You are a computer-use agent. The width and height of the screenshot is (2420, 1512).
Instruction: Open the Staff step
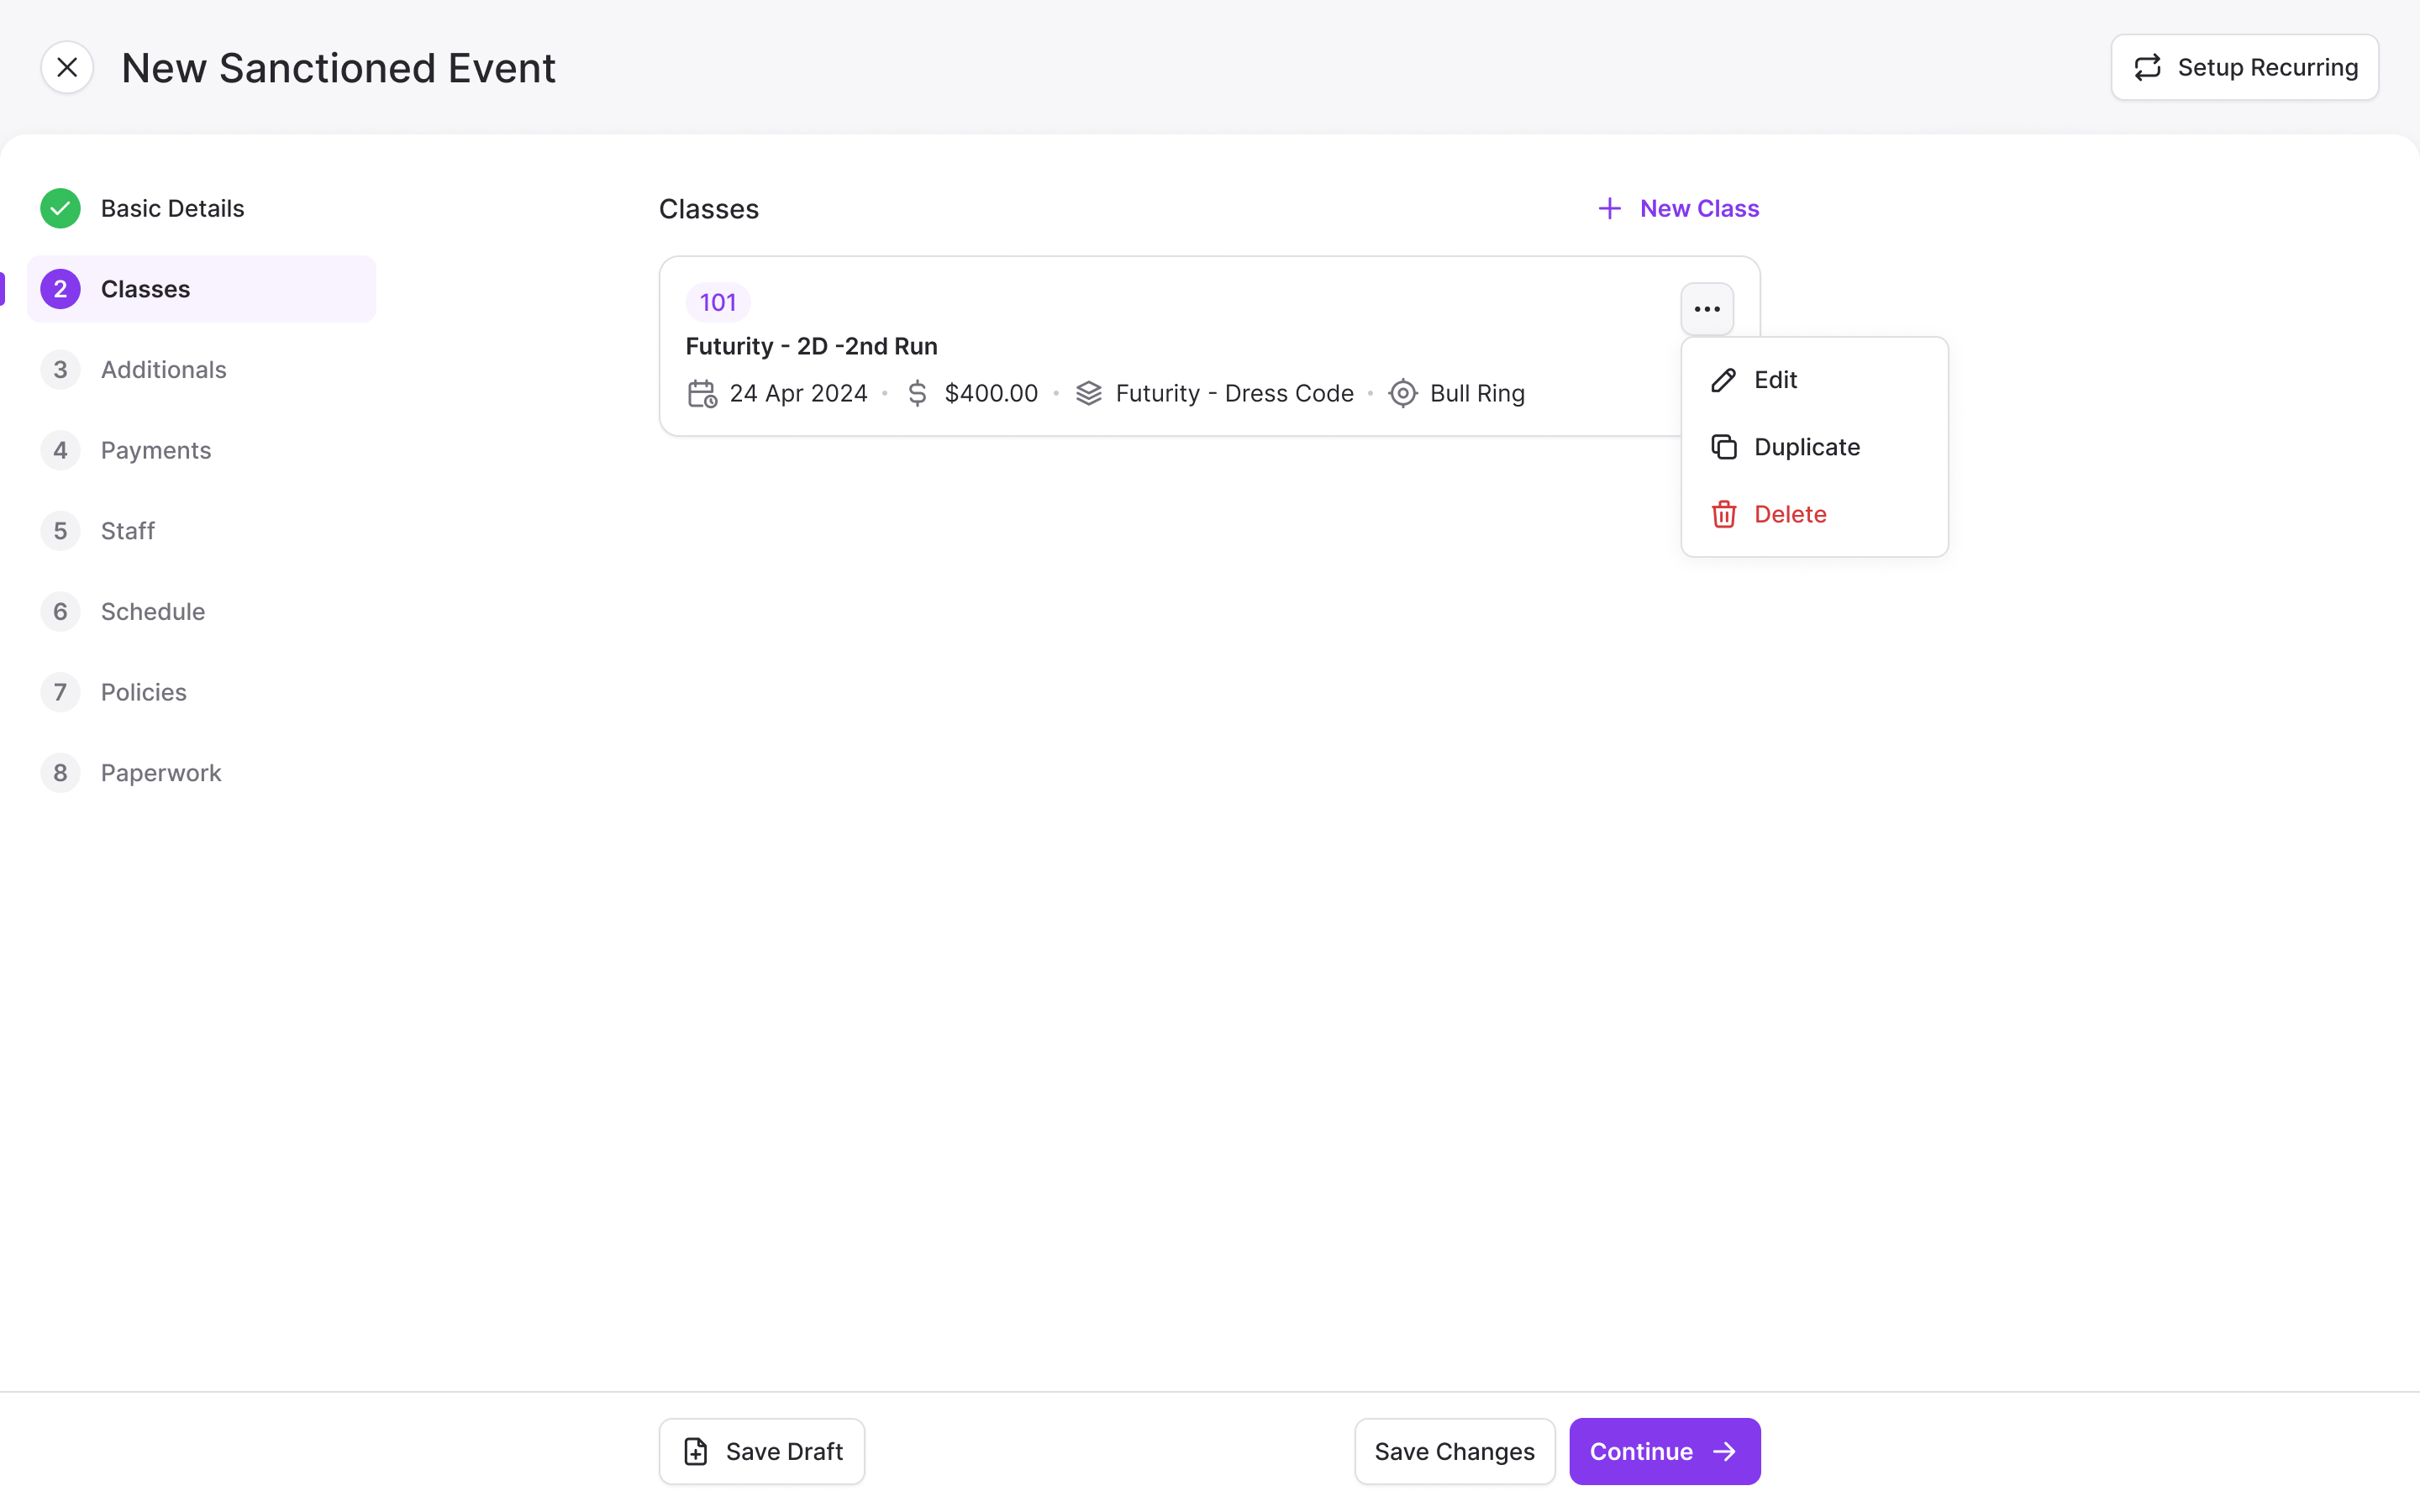point(201,531)
